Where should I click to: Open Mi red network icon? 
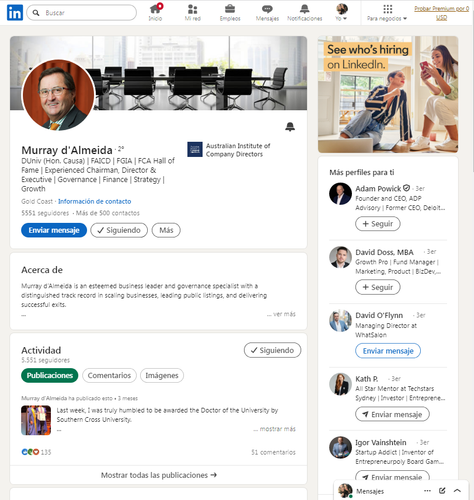click(x=193, y=13)
